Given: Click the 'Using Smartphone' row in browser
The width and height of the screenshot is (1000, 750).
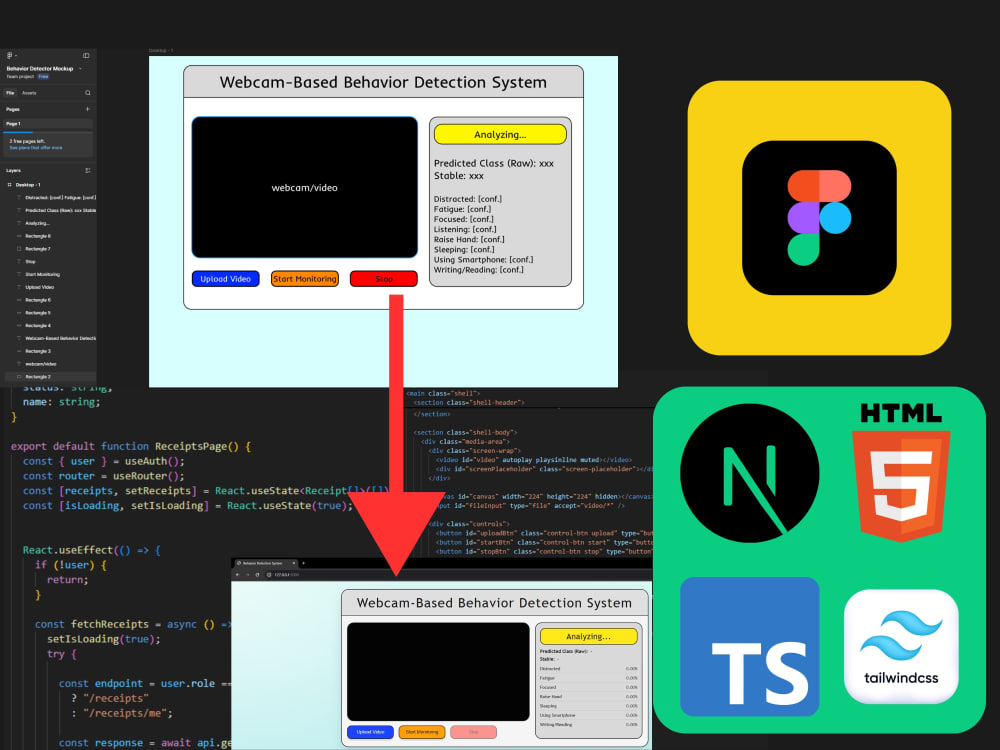Looking at the screenshot, I should (x=589, y=716).
